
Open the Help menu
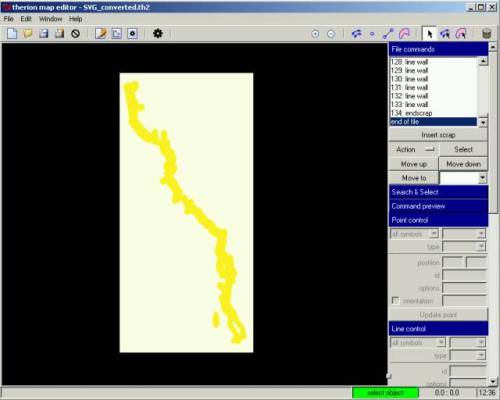pyautogui.click(x=76, y=19)
